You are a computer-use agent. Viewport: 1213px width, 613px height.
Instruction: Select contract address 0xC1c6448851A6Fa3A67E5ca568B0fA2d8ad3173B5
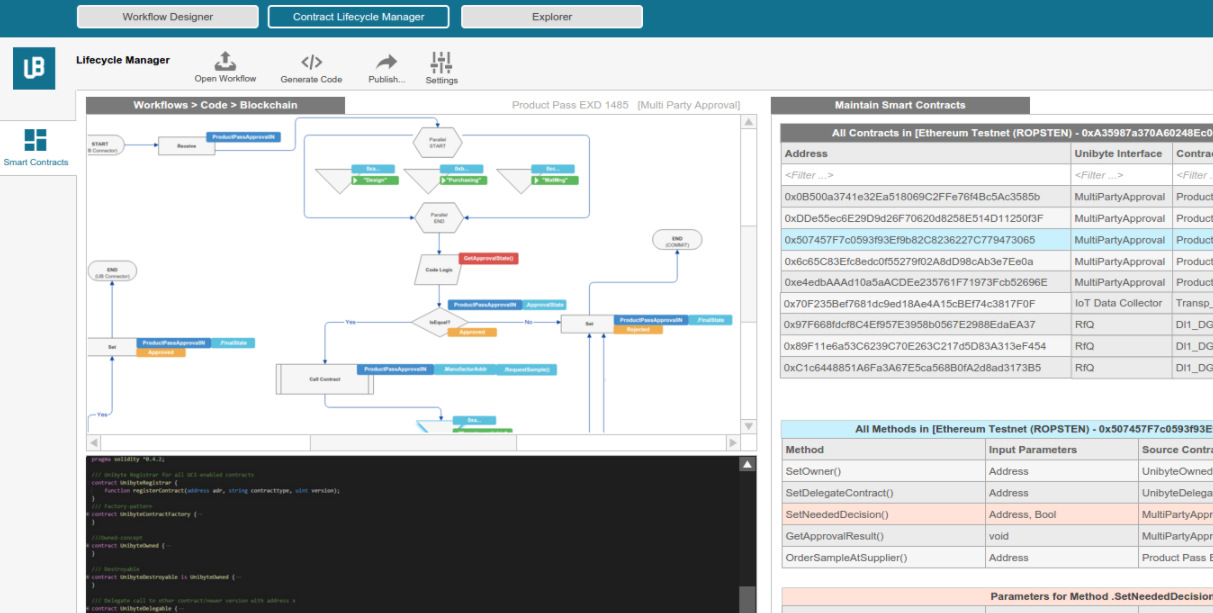click(913, 368)
